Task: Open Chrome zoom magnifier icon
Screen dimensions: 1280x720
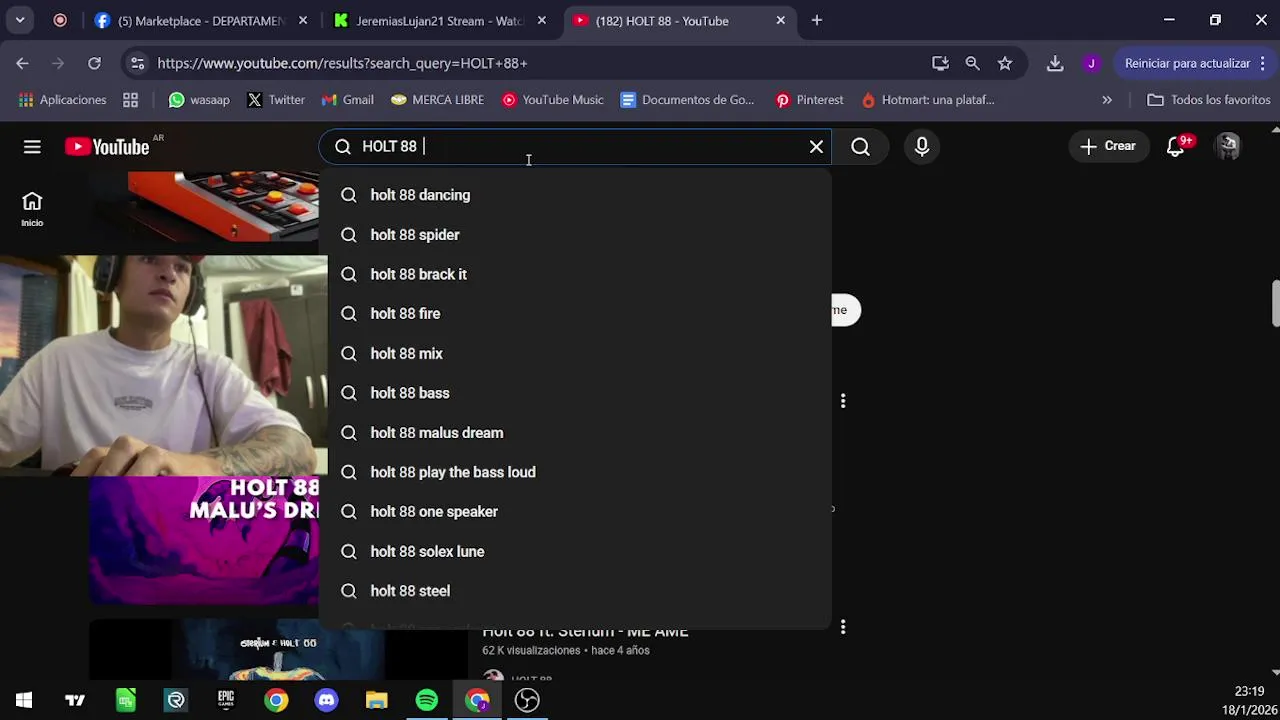Action: (972, 63)
